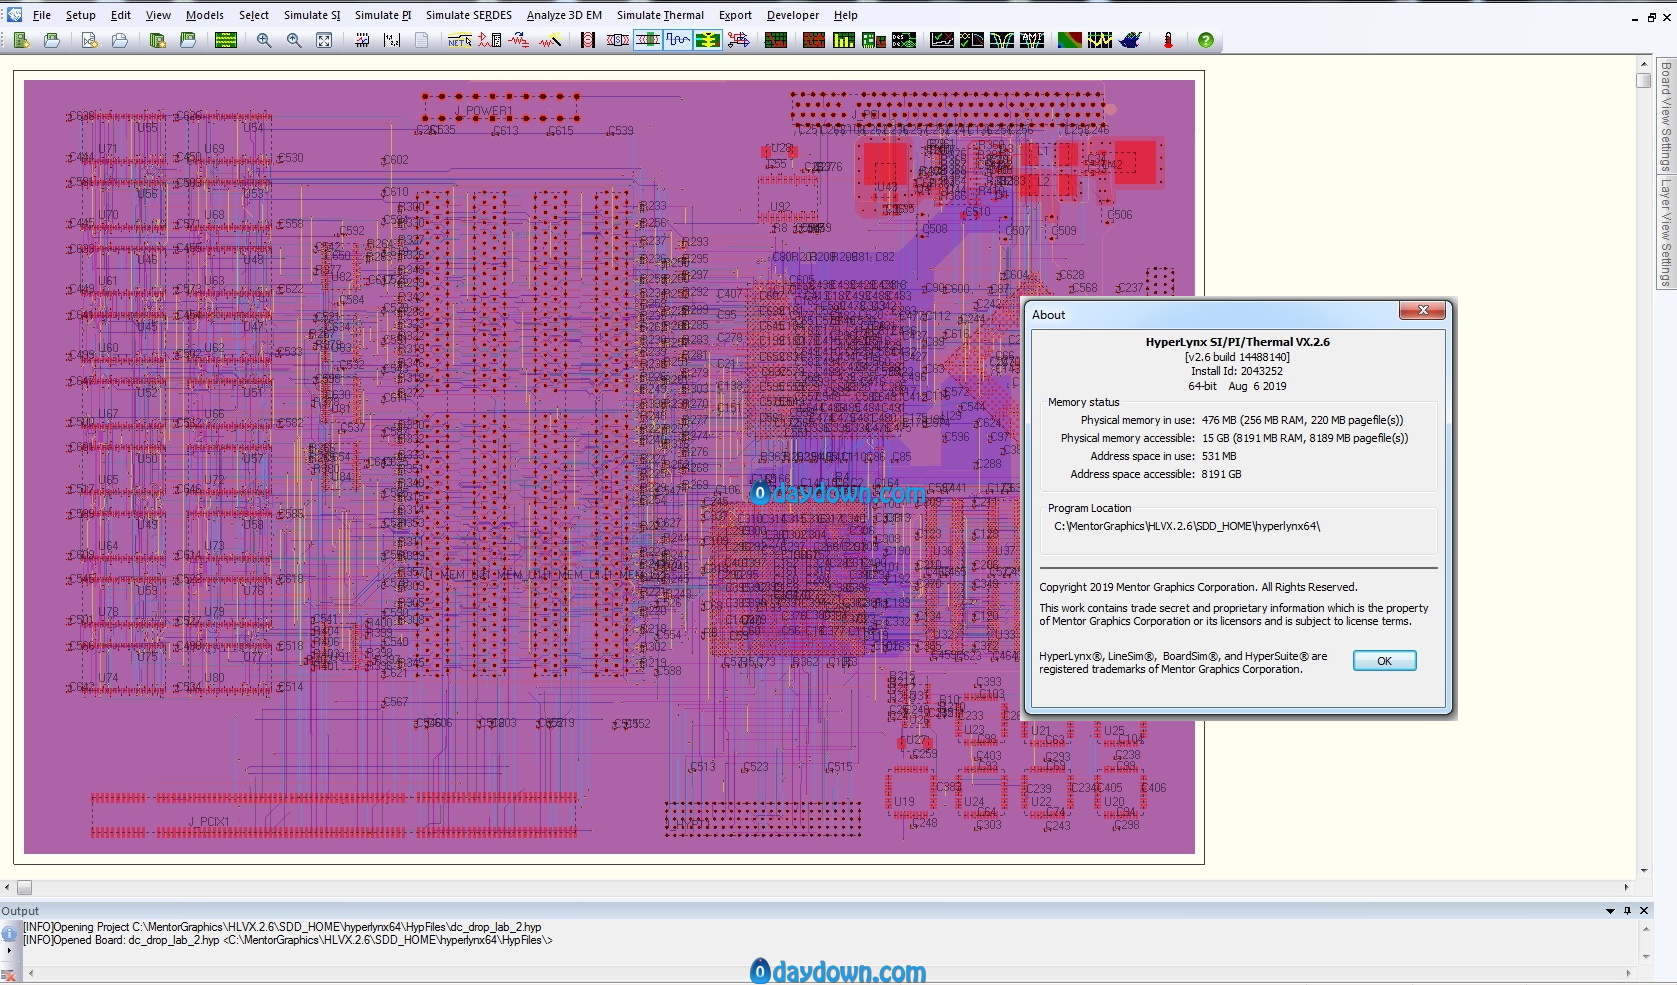The height and width of the screenshot is (985, 1677).
Task: Click the bar chart batch simulation icon
Action: (x=844, y=40)
